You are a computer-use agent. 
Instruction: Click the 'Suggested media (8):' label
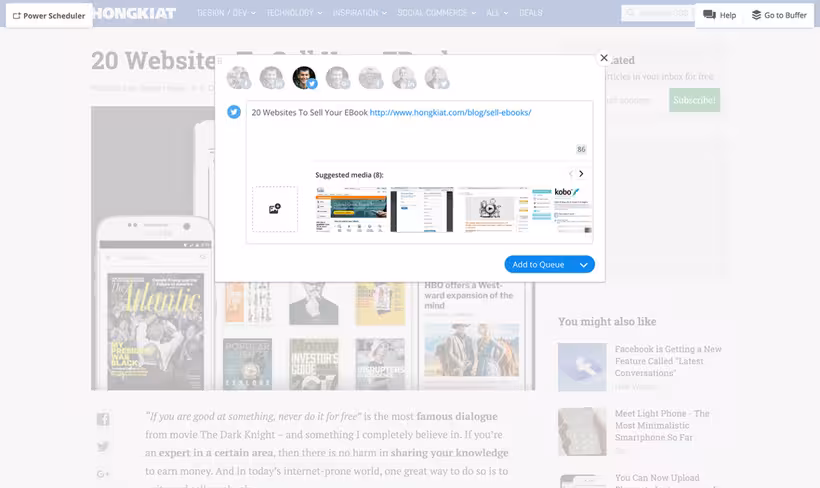point(349,175)
